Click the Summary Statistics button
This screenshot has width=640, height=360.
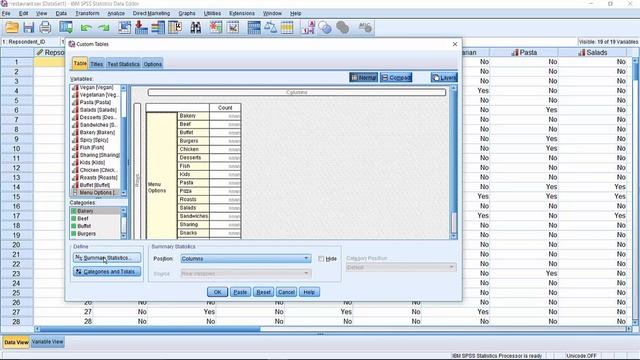point(107,258)
